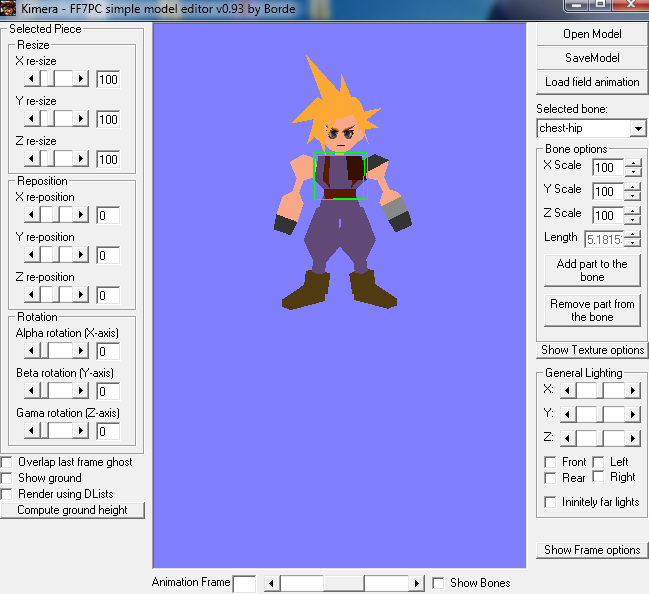Enable Front lighting checkbox
The height and width of the screenshot is (594, 649).
point(550,462)
